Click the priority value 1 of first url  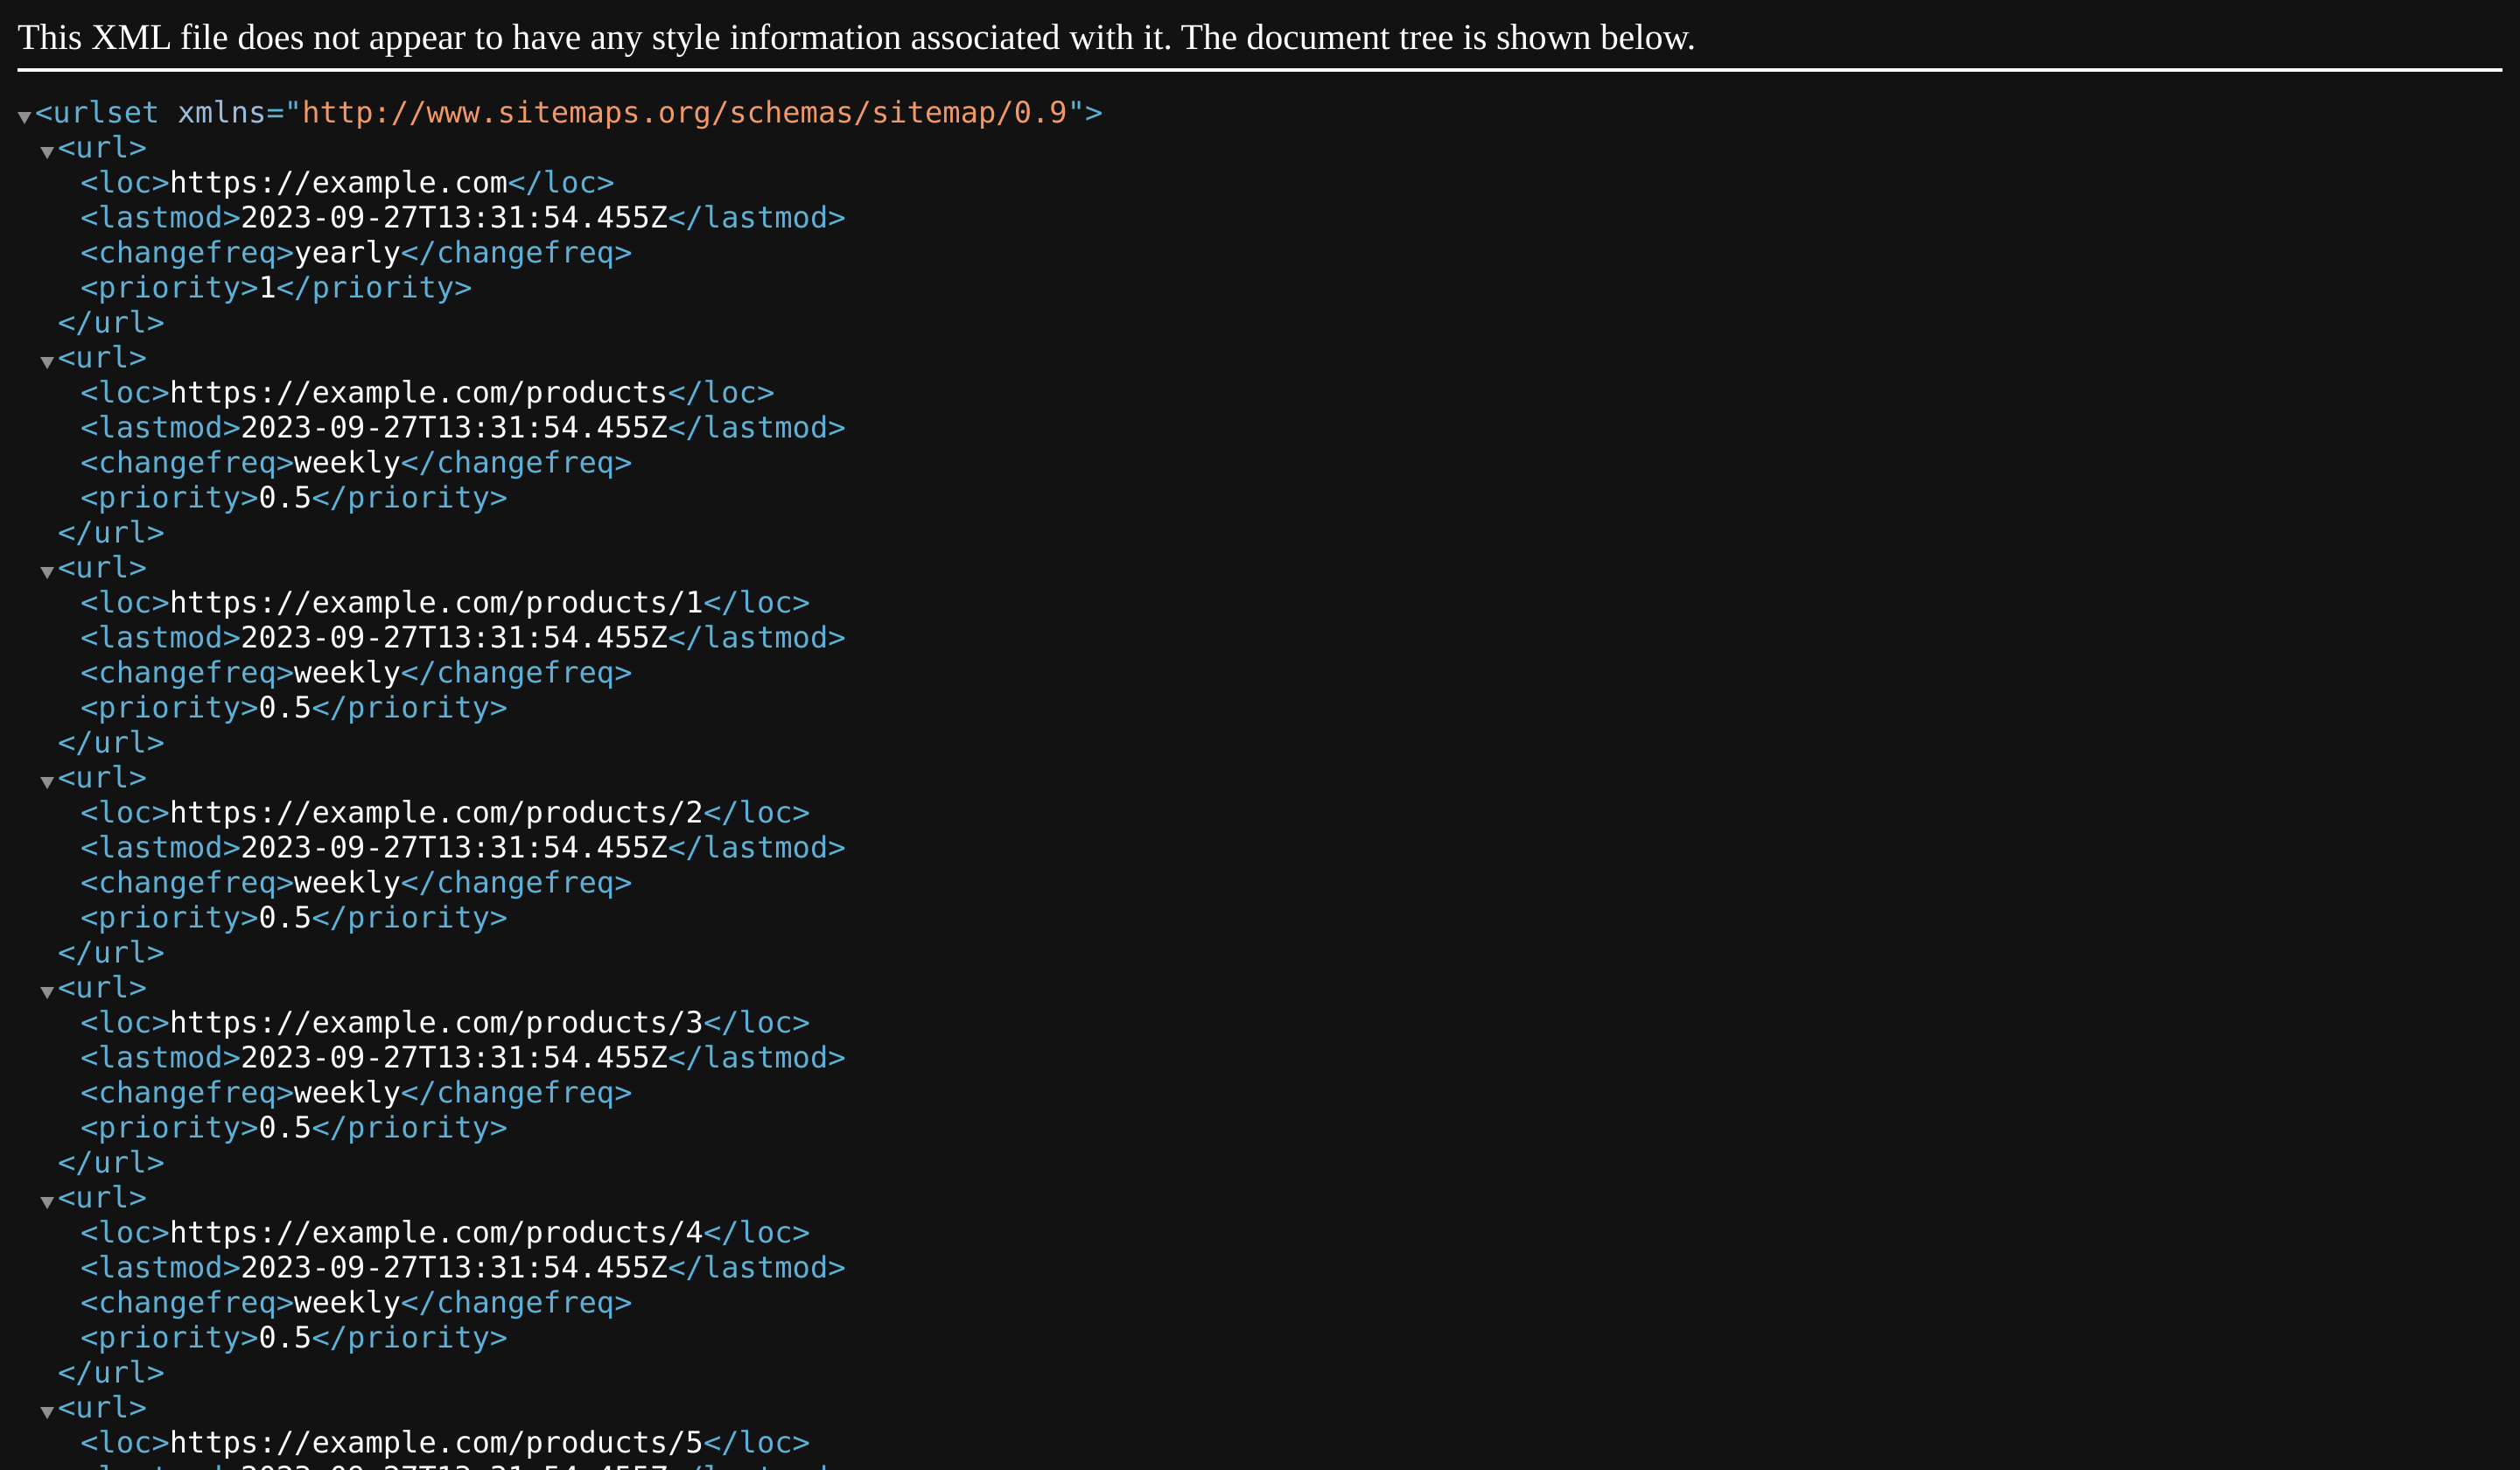267,288
